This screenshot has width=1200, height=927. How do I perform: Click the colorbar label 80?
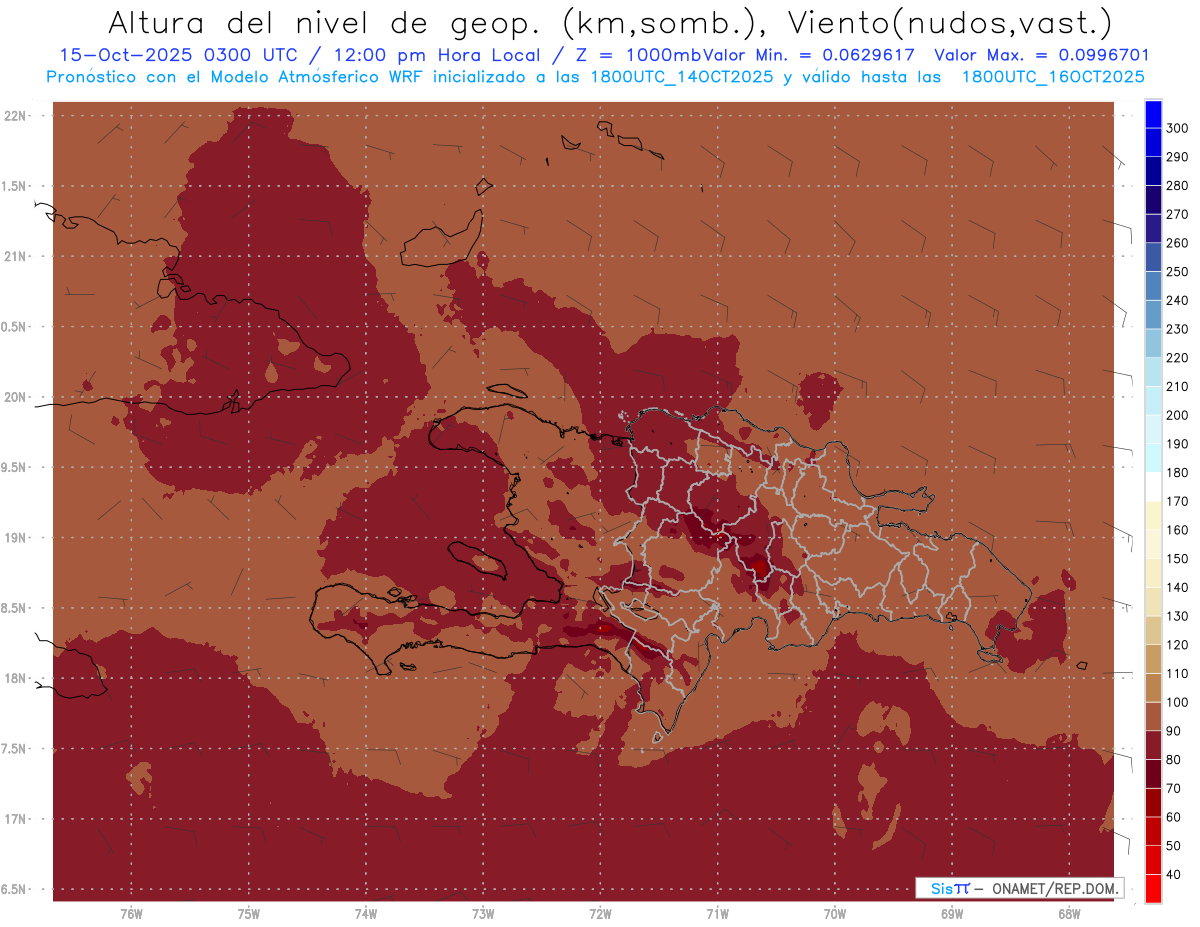click(1174, 760)
